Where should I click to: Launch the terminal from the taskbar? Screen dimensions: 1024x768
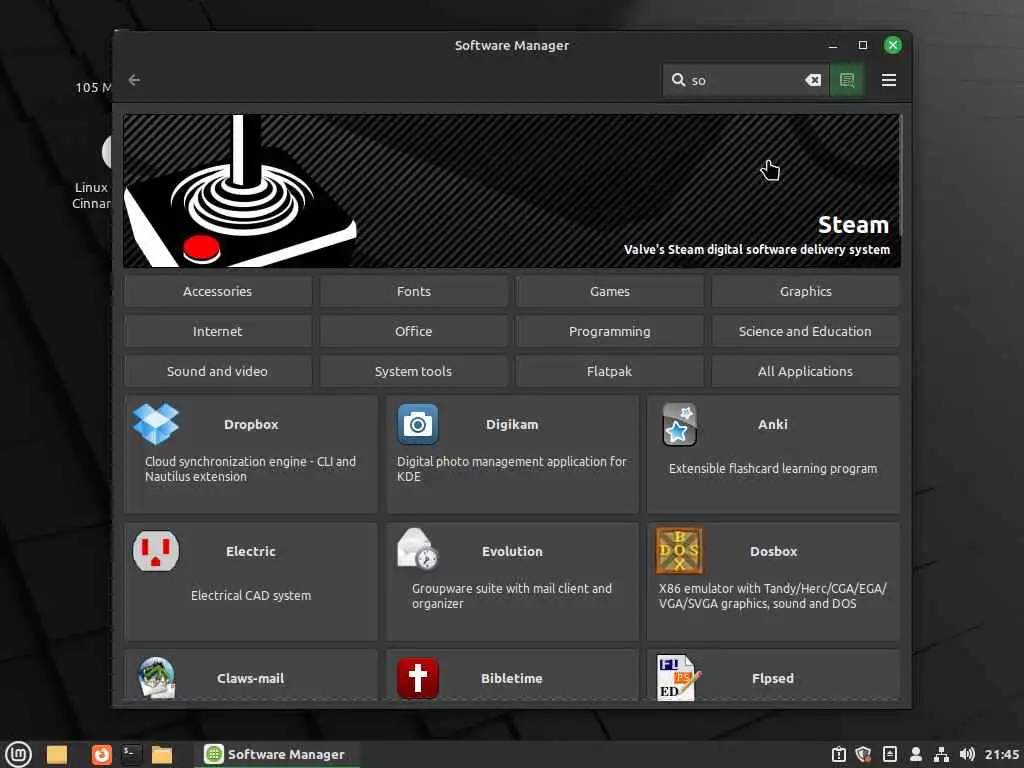pos(131,754)
